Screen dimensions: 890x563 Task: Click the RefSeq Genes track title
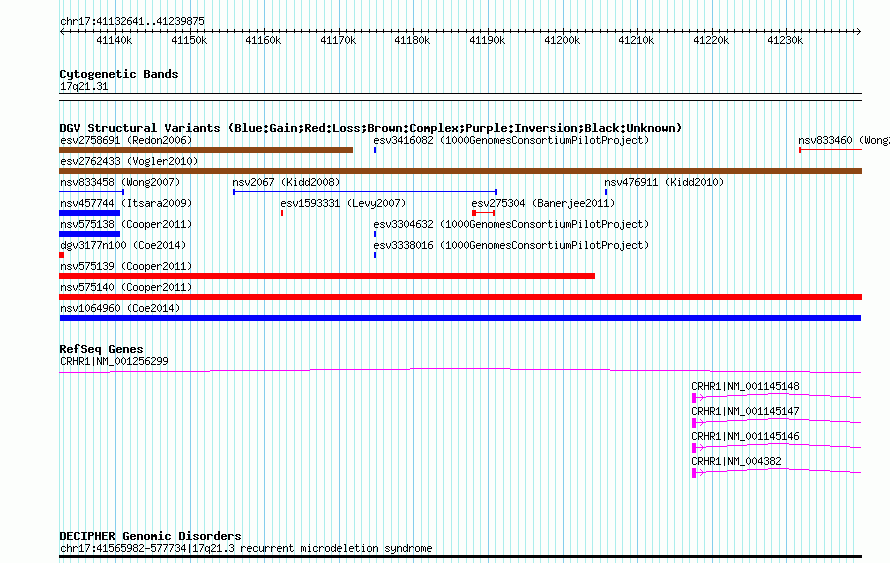point(101,349)
